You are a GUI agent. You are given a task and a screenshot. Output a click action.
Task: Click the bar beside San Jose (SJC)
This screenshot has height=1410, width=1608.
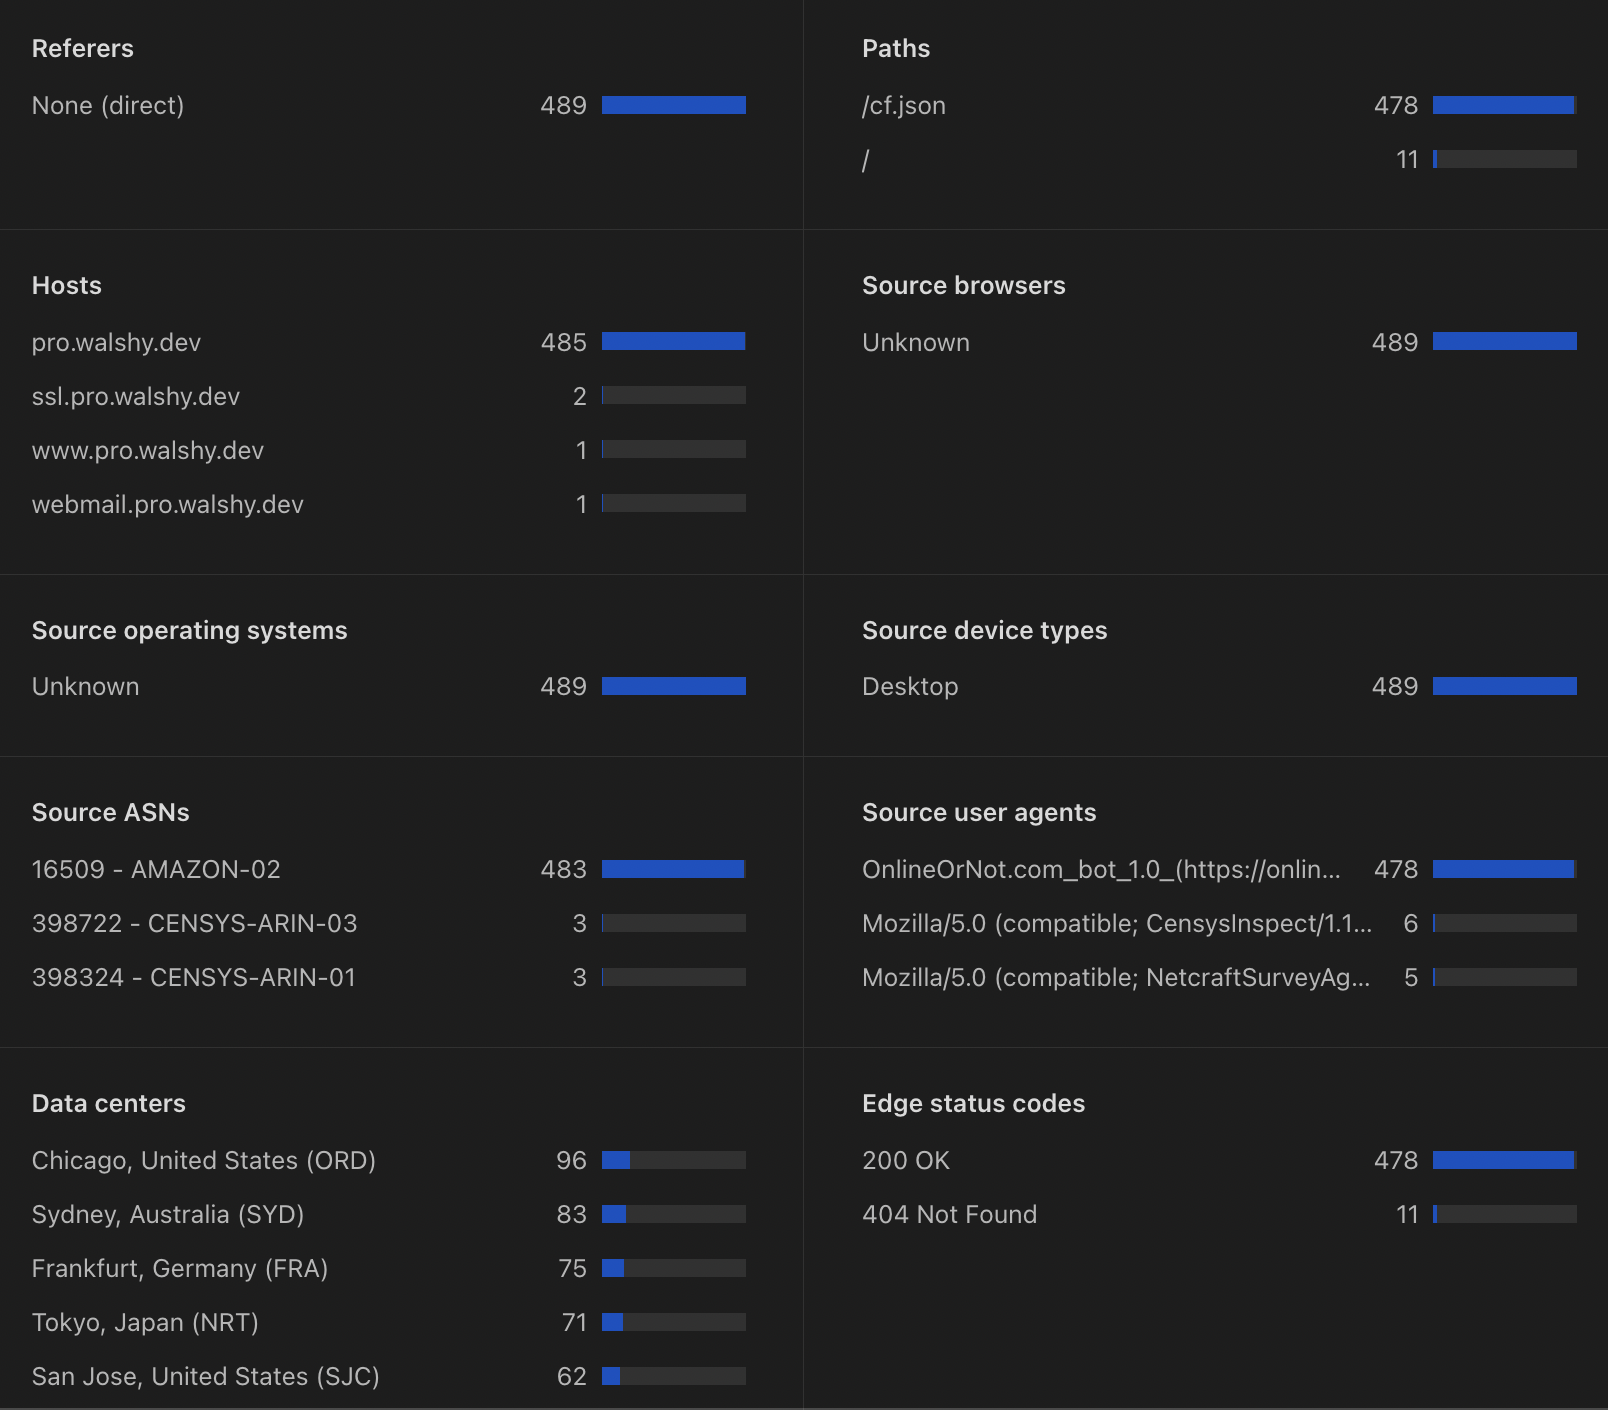tap(673, 1376)
